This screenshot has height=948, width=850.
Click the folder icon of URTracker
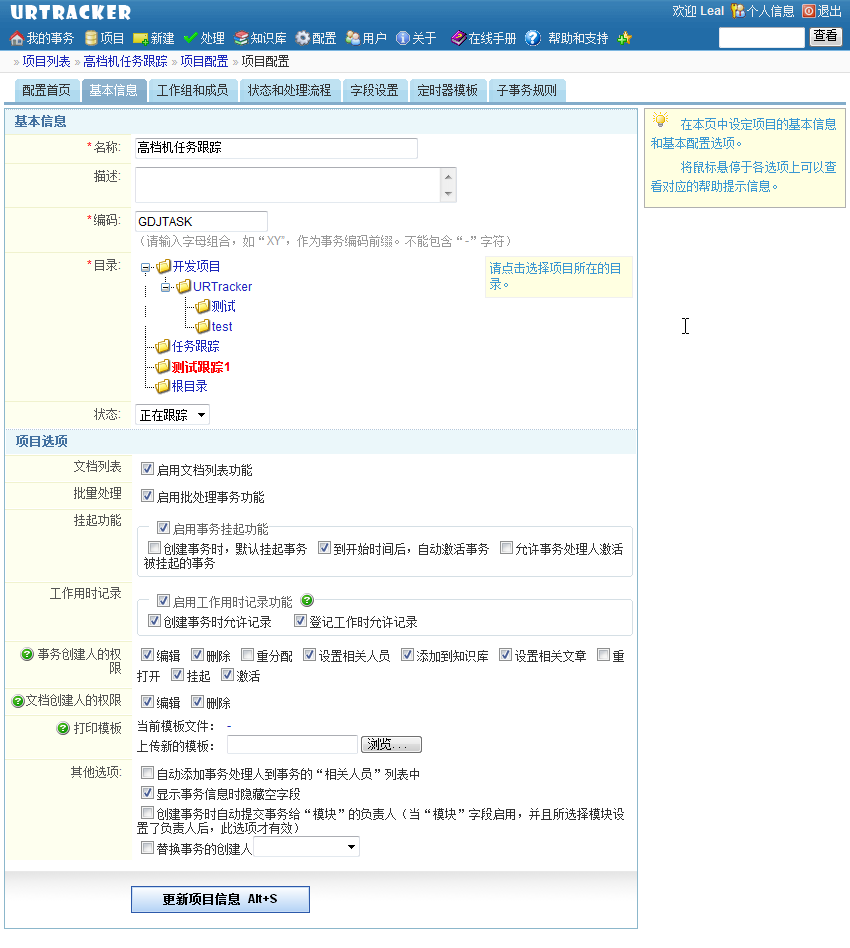click(x=184, y=286)
